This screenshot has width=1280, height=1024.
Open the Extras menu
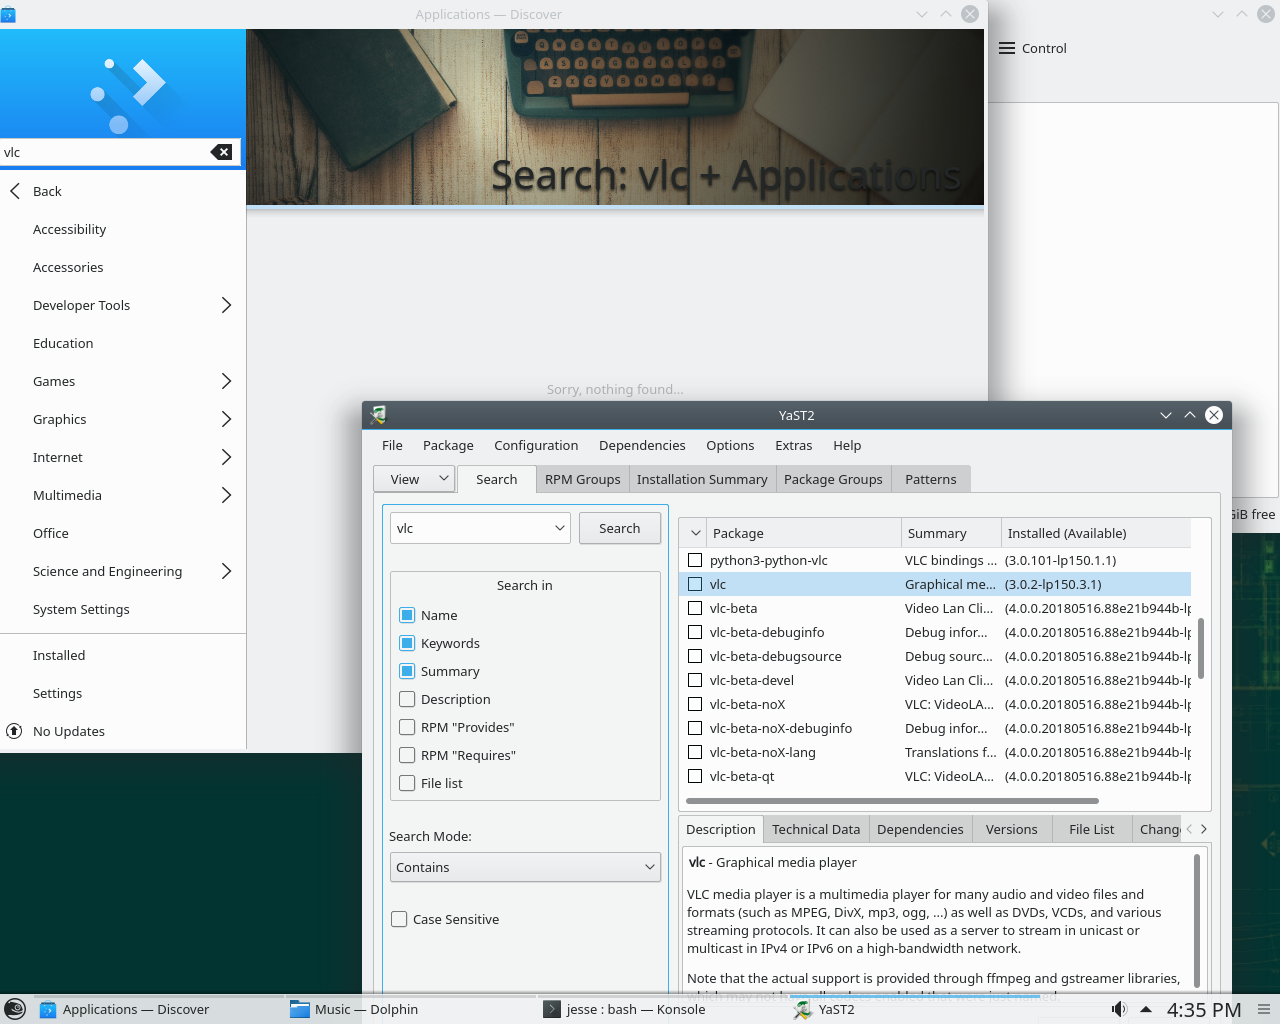[x=794, y=445]
